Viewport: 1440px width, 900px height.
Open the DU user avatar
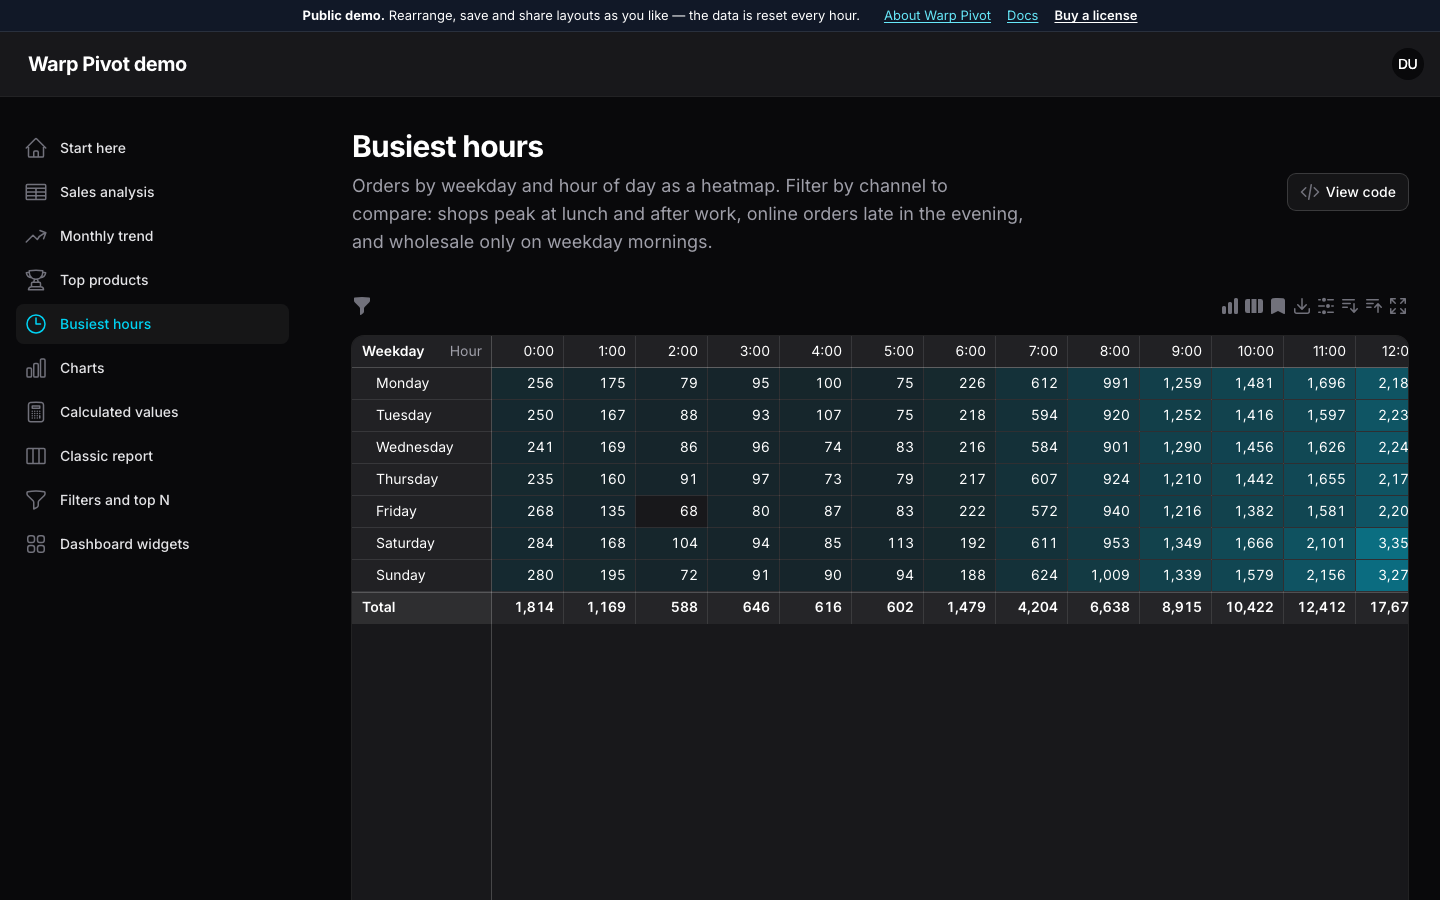point(1407,64)
